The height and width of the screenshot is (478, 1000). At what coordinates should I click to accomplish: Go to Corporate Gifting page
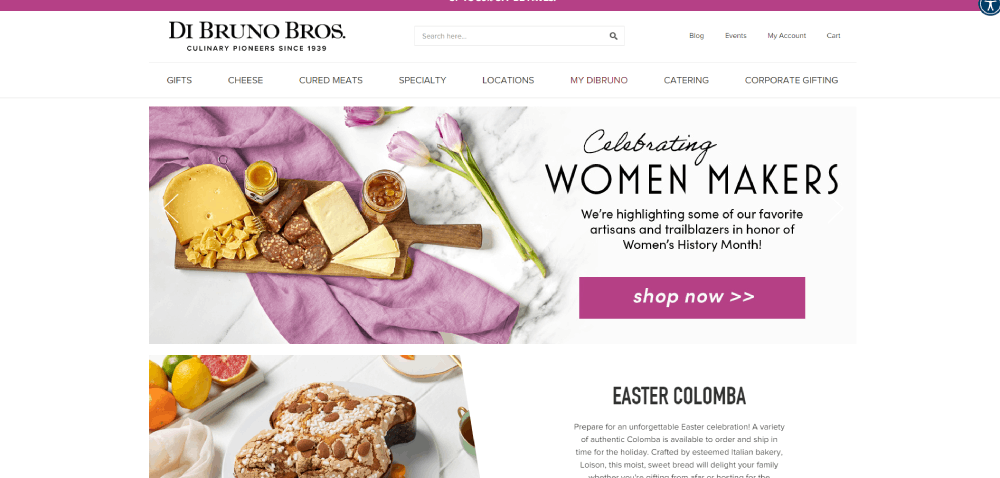click(791, 80)
